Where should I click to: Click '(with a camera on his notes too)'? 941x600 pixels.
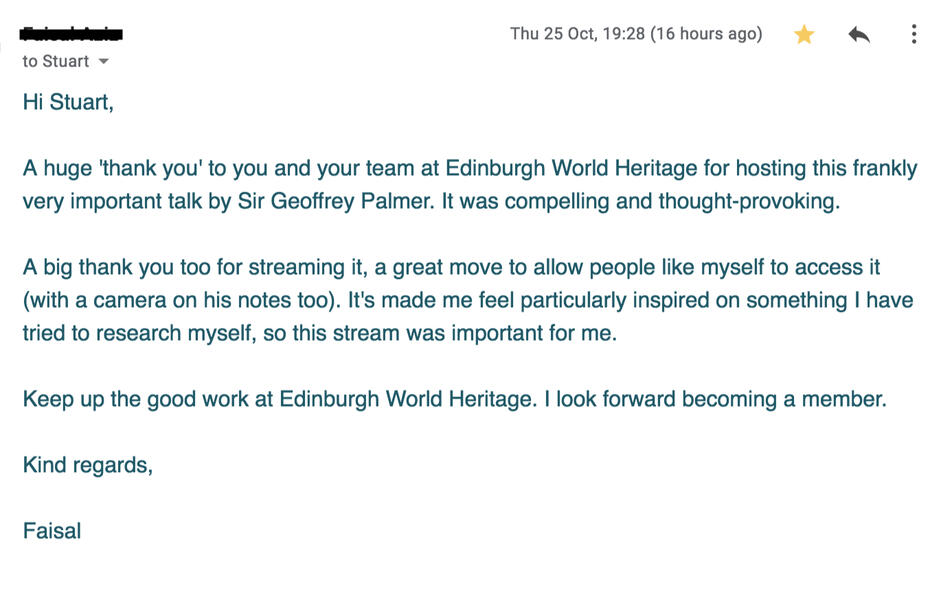[180, 300]
